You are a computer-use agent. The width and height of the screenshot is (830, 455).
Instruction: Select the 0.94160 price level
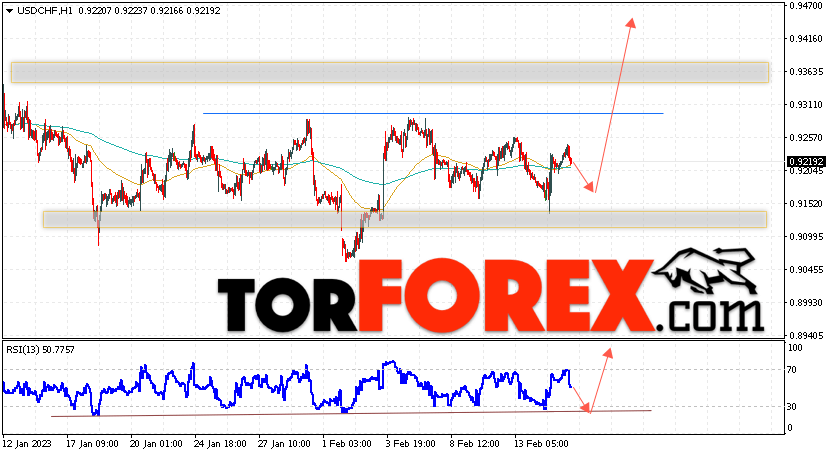[x=806, y=39]
